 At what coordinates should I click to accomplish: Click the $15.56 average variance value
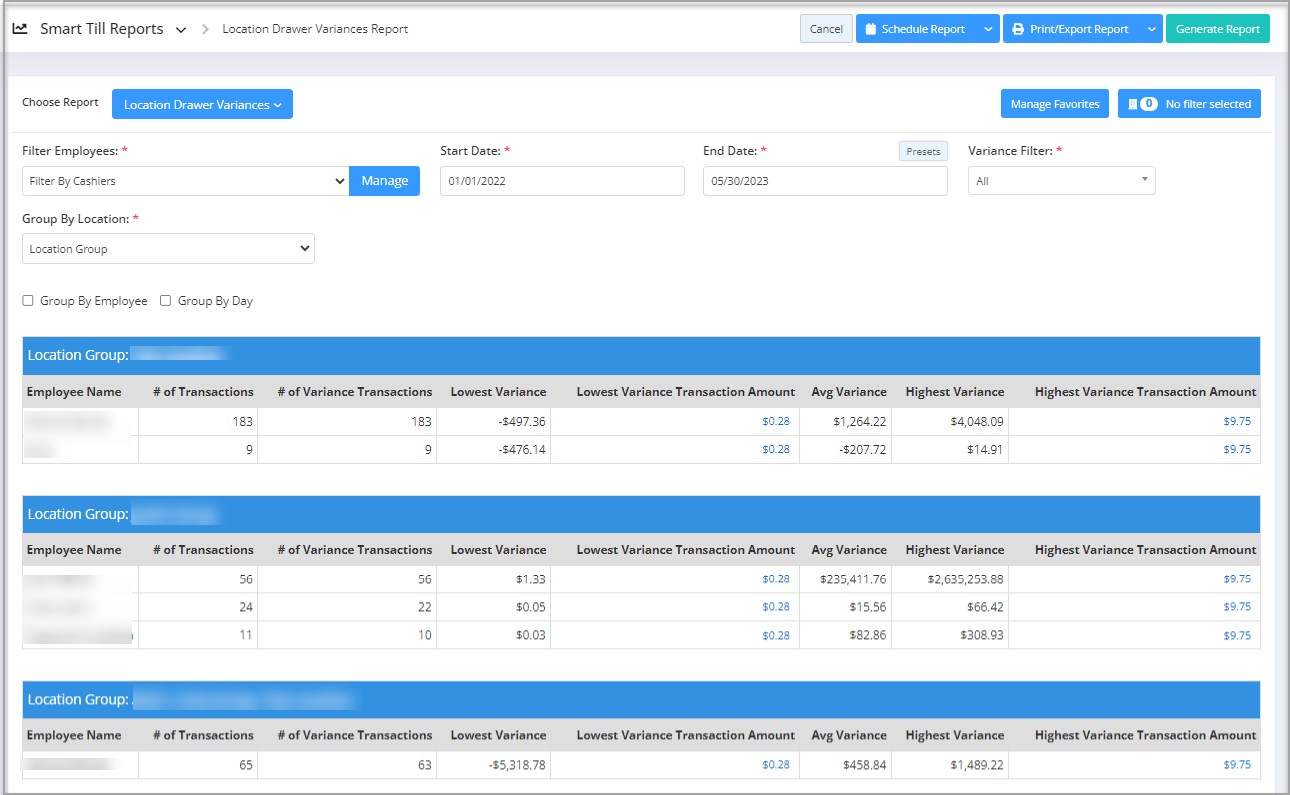coord(868,607)
